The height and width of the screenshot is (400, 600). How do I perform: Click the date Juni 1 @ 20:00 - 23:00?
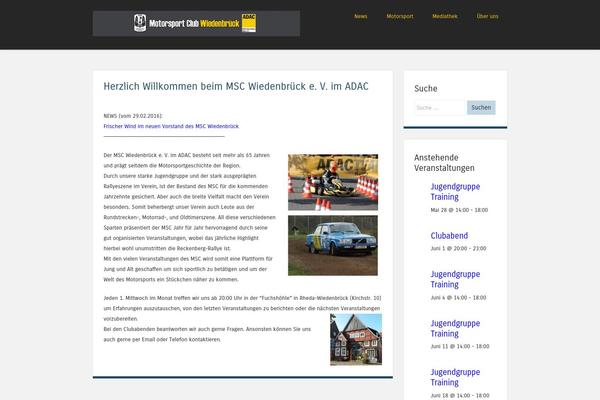(458, 248)
